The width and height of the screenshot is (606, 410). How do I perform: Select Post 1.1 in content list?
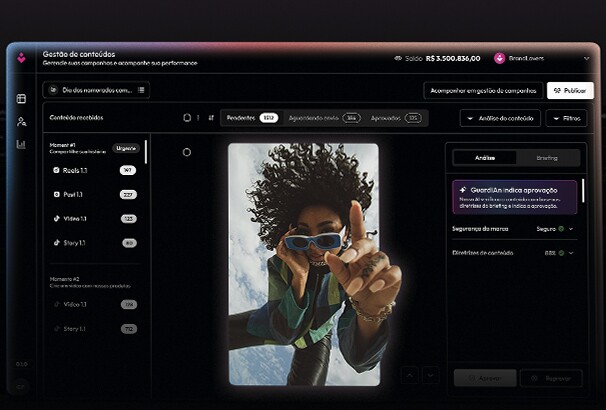(x=94, y=194)
